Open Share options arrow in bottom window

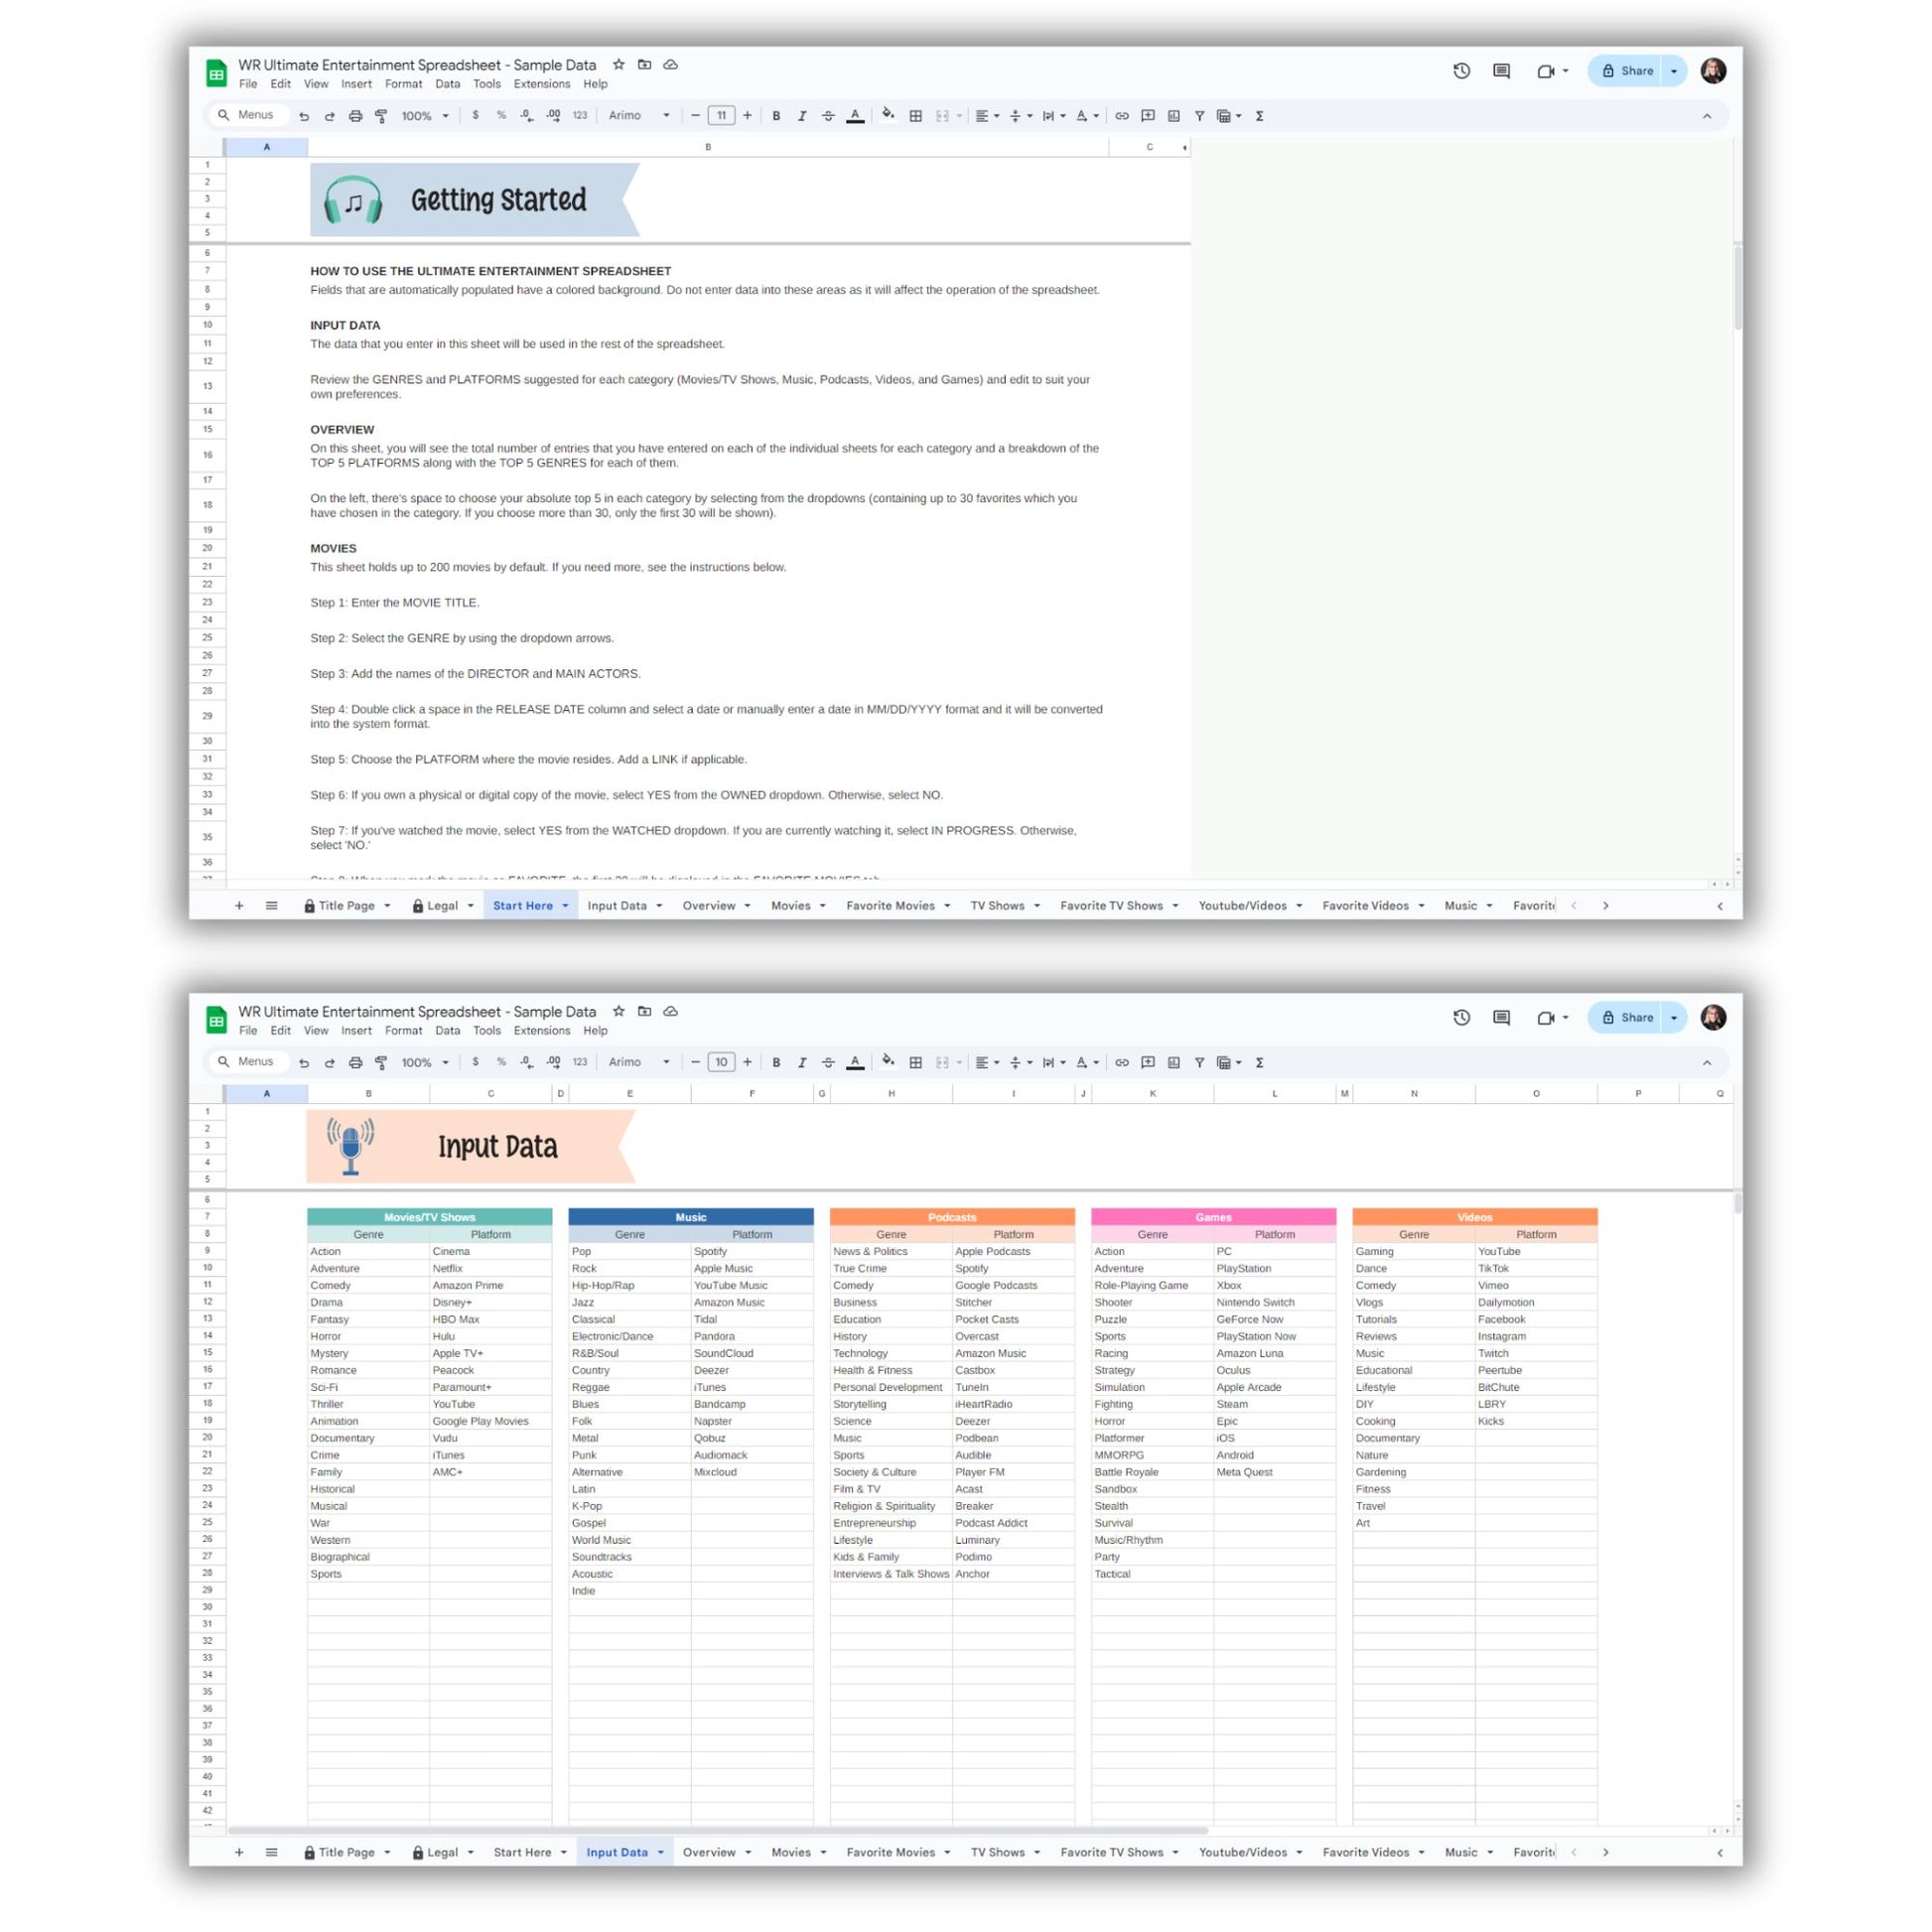coord(1674,1018)
